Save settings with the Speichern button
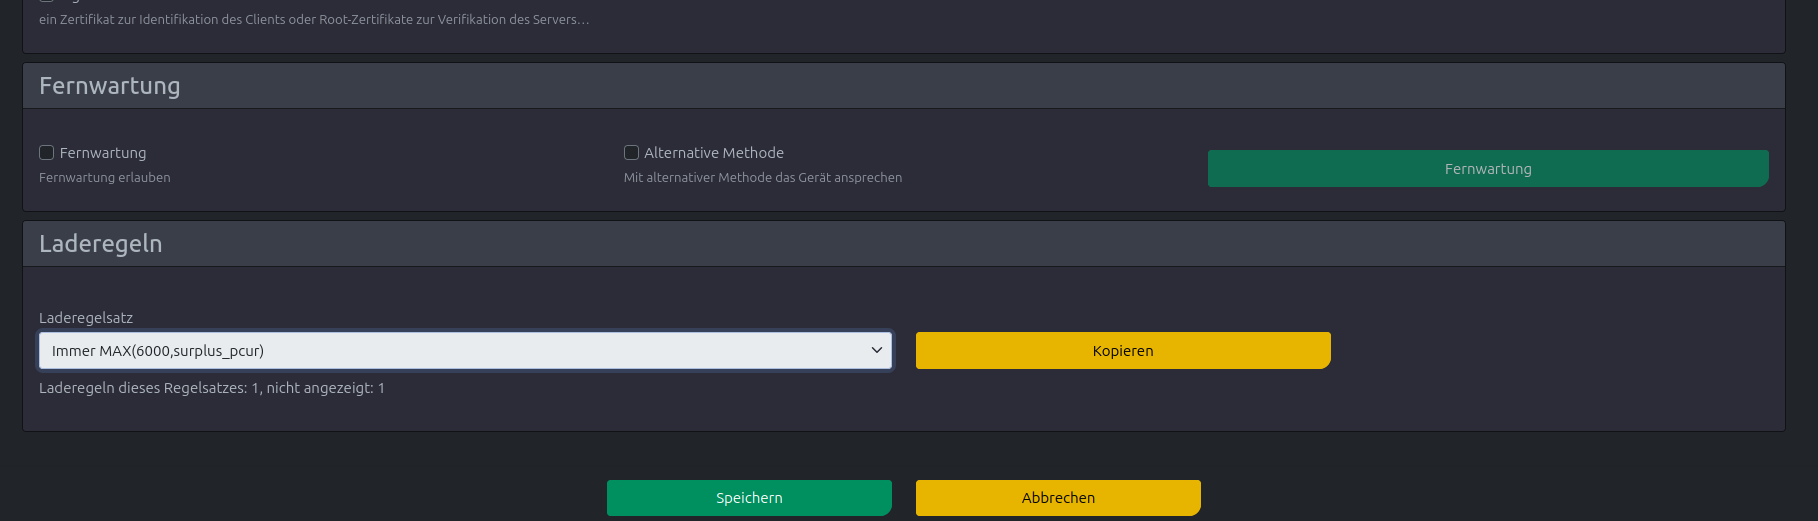The height and width of the screenshot is (521, 1818). pos(749,497)
